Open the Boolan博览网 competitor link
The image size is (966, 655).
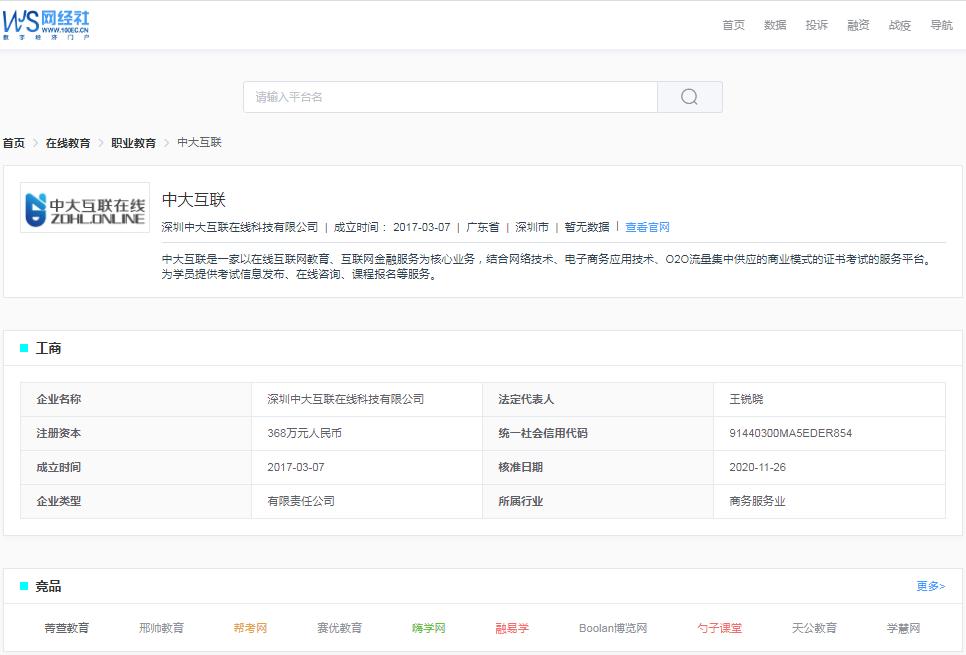pos(612,628)
